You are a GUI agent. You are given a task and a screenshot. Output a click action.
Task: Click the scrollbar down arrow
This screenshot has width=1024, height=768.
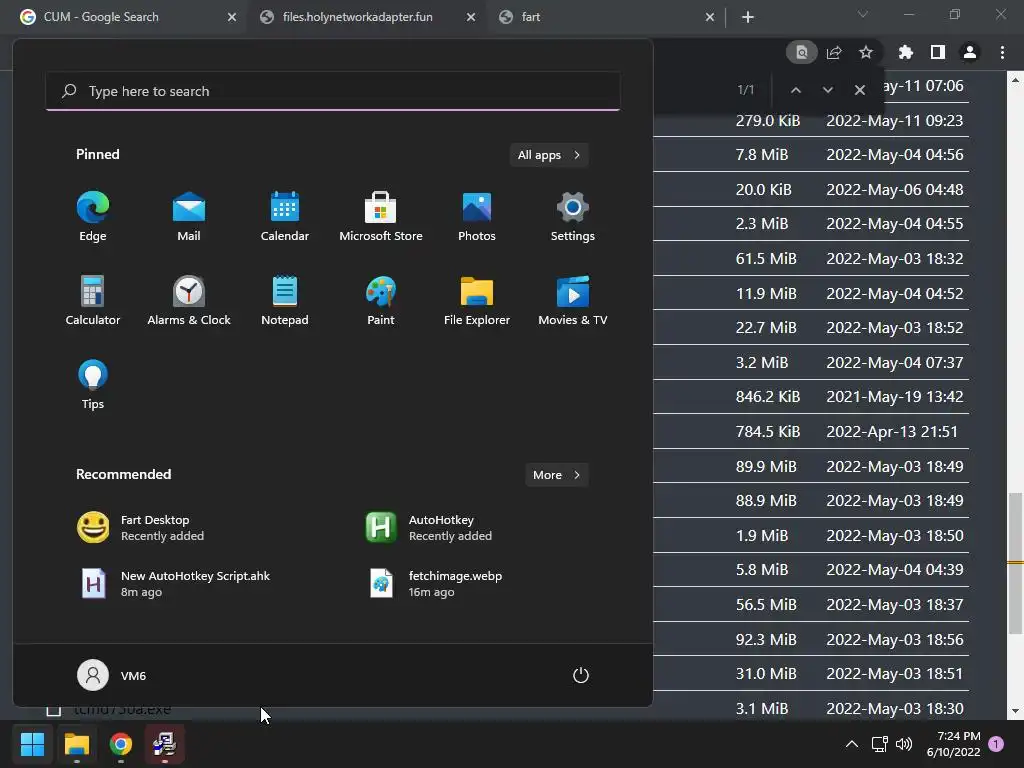point(1015,711)
